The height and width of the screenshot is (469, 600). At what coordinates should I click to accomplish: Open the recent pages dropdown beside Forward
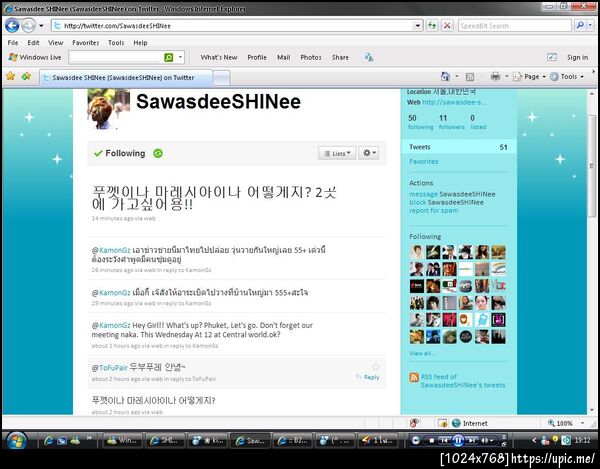click(x=41, y=26)
